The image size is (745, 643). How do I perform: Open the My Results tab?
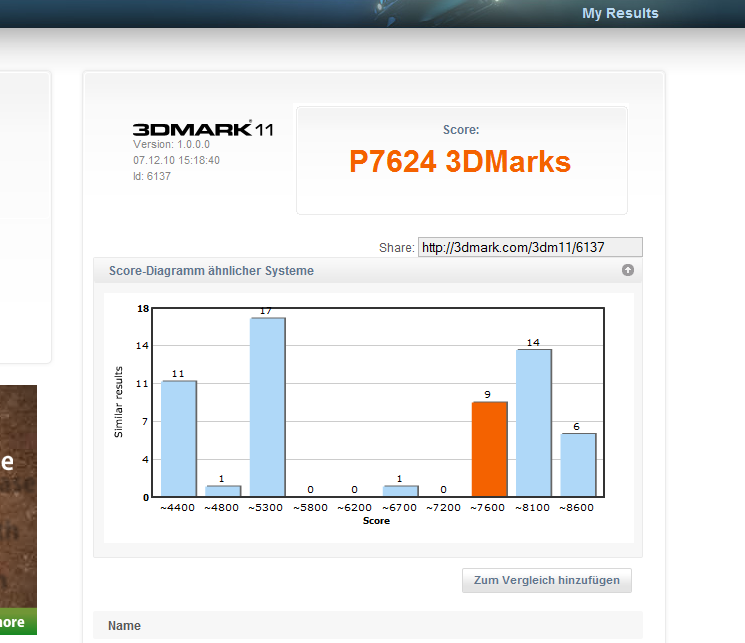(620, 13)
